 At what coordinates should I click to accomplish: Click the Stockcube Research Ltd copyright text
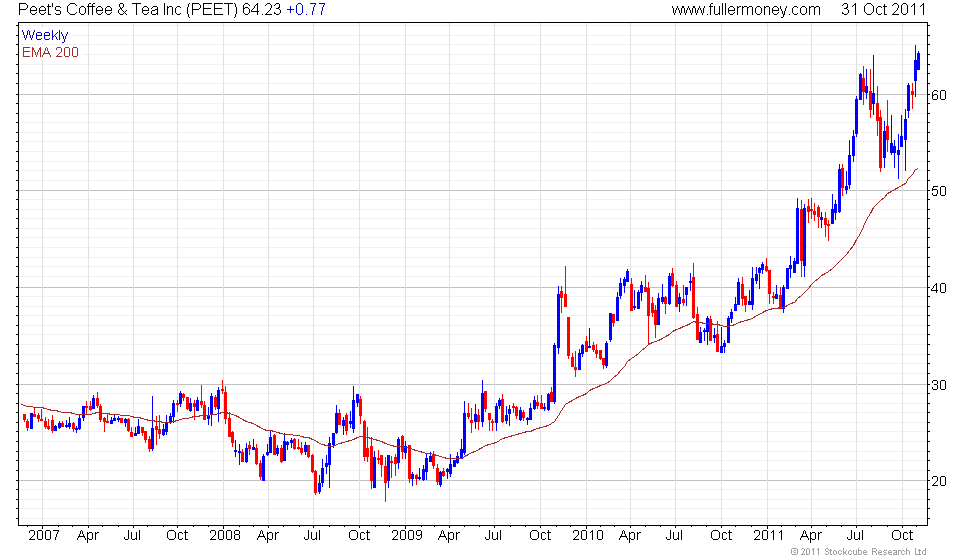[858, 552]
